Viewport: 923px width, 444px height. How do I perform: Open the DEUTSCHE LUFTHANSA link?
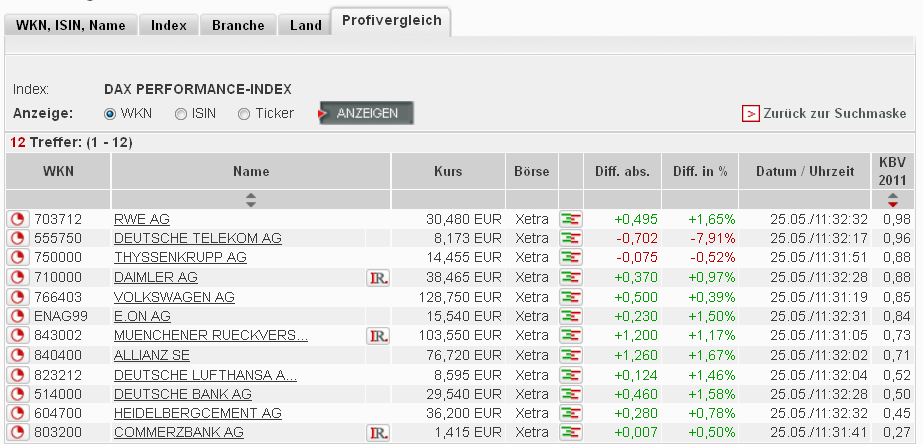click(205, 375)
